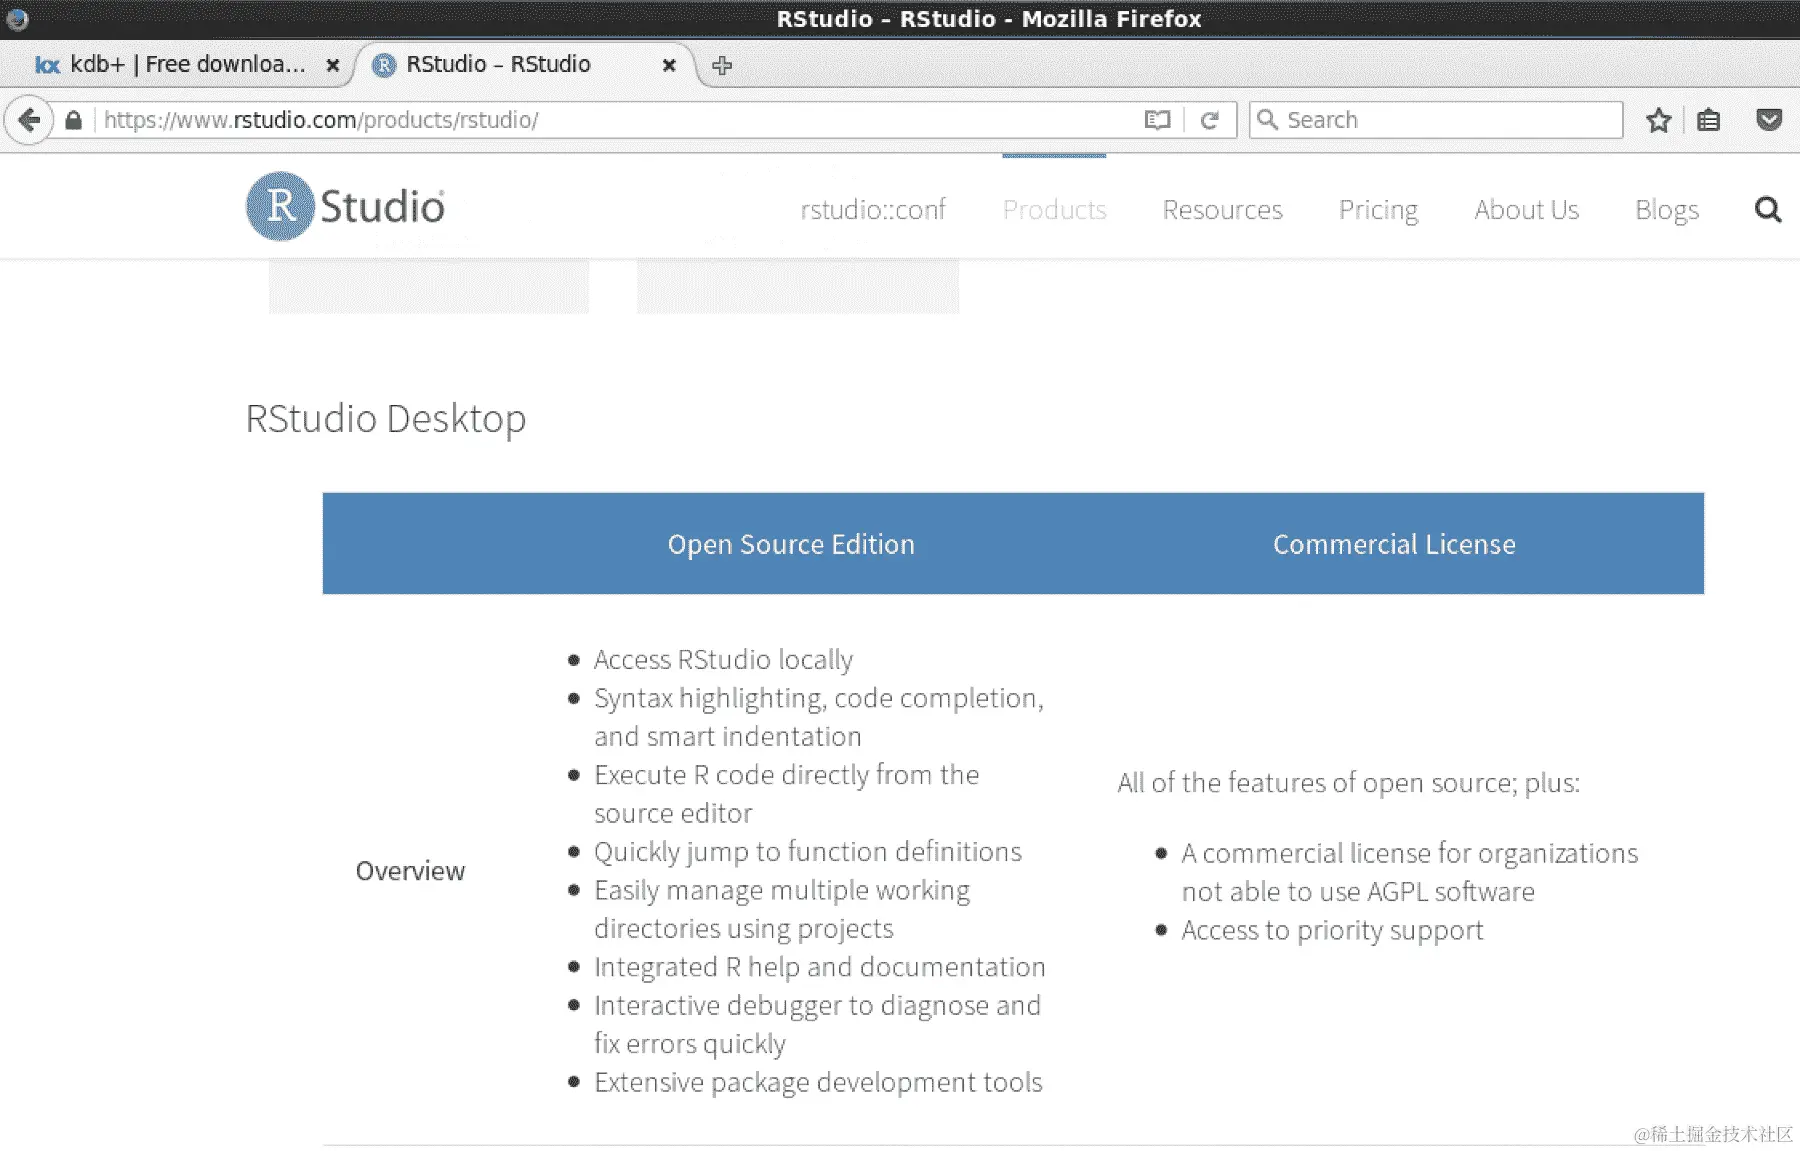Click the 'RStudio Desktop' heading
Image resolution: width=1800 pixels, height=1151 pixels.
[386, 419]
